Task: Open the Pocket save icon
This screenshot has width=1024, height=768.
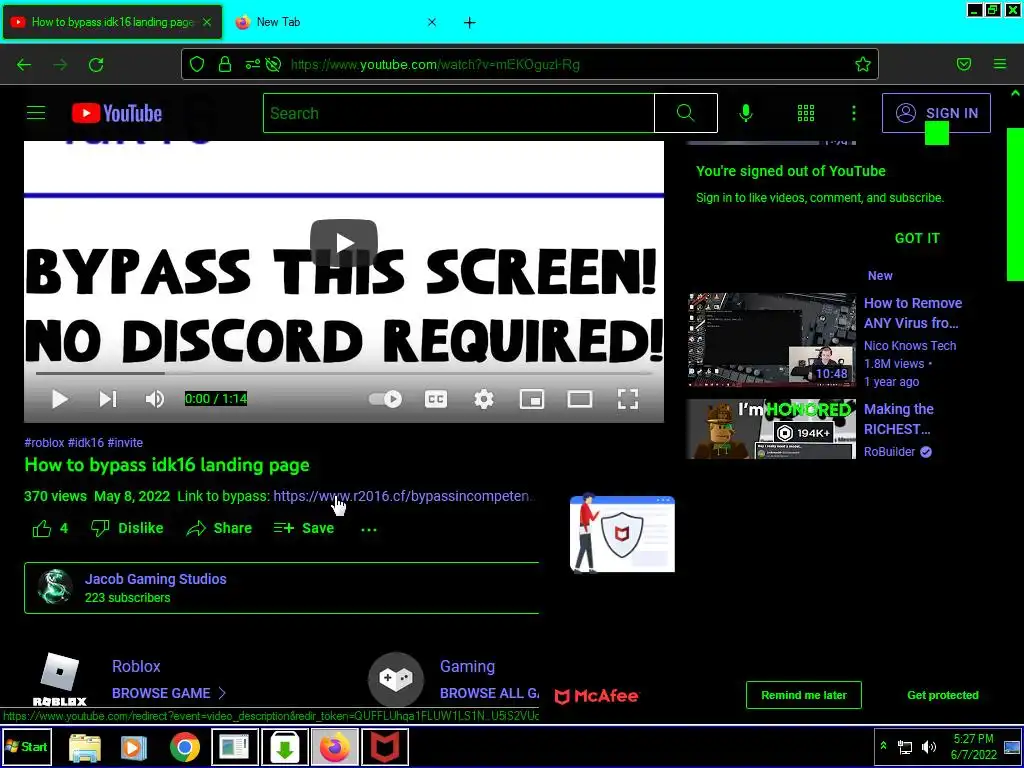Action: tap(964, 64)
